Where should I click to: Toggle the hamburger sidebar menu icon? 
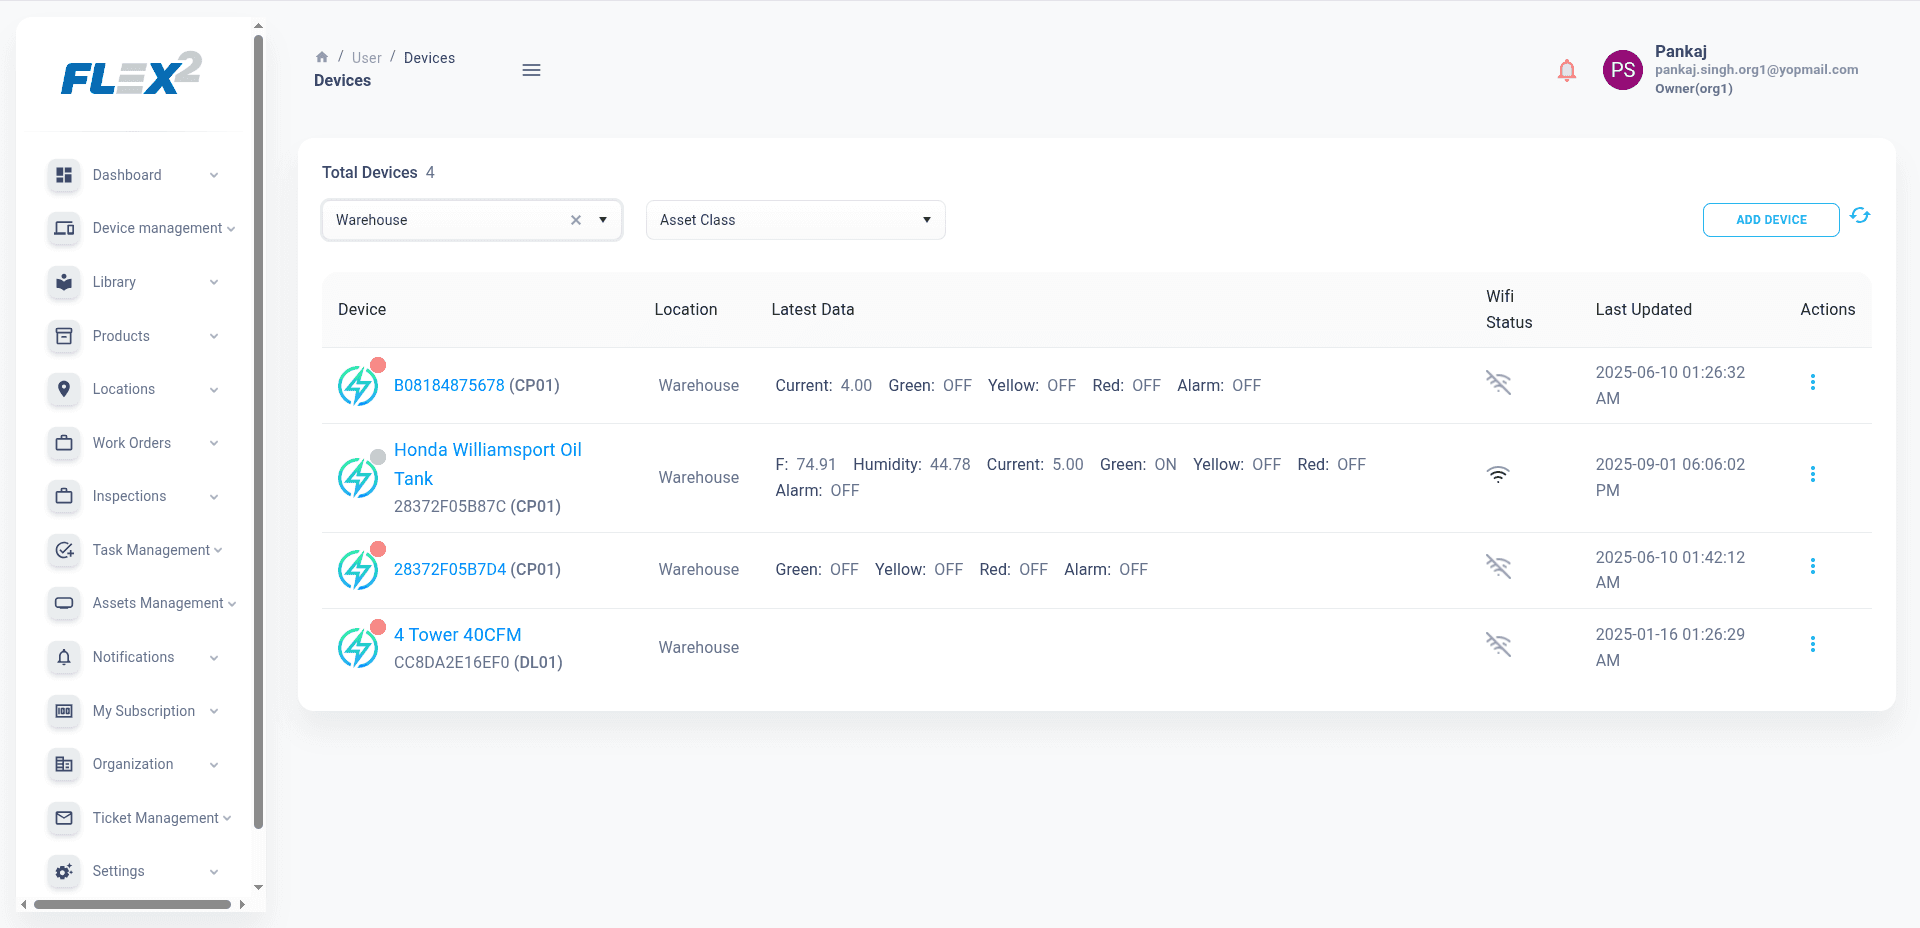tap(531, 70)
